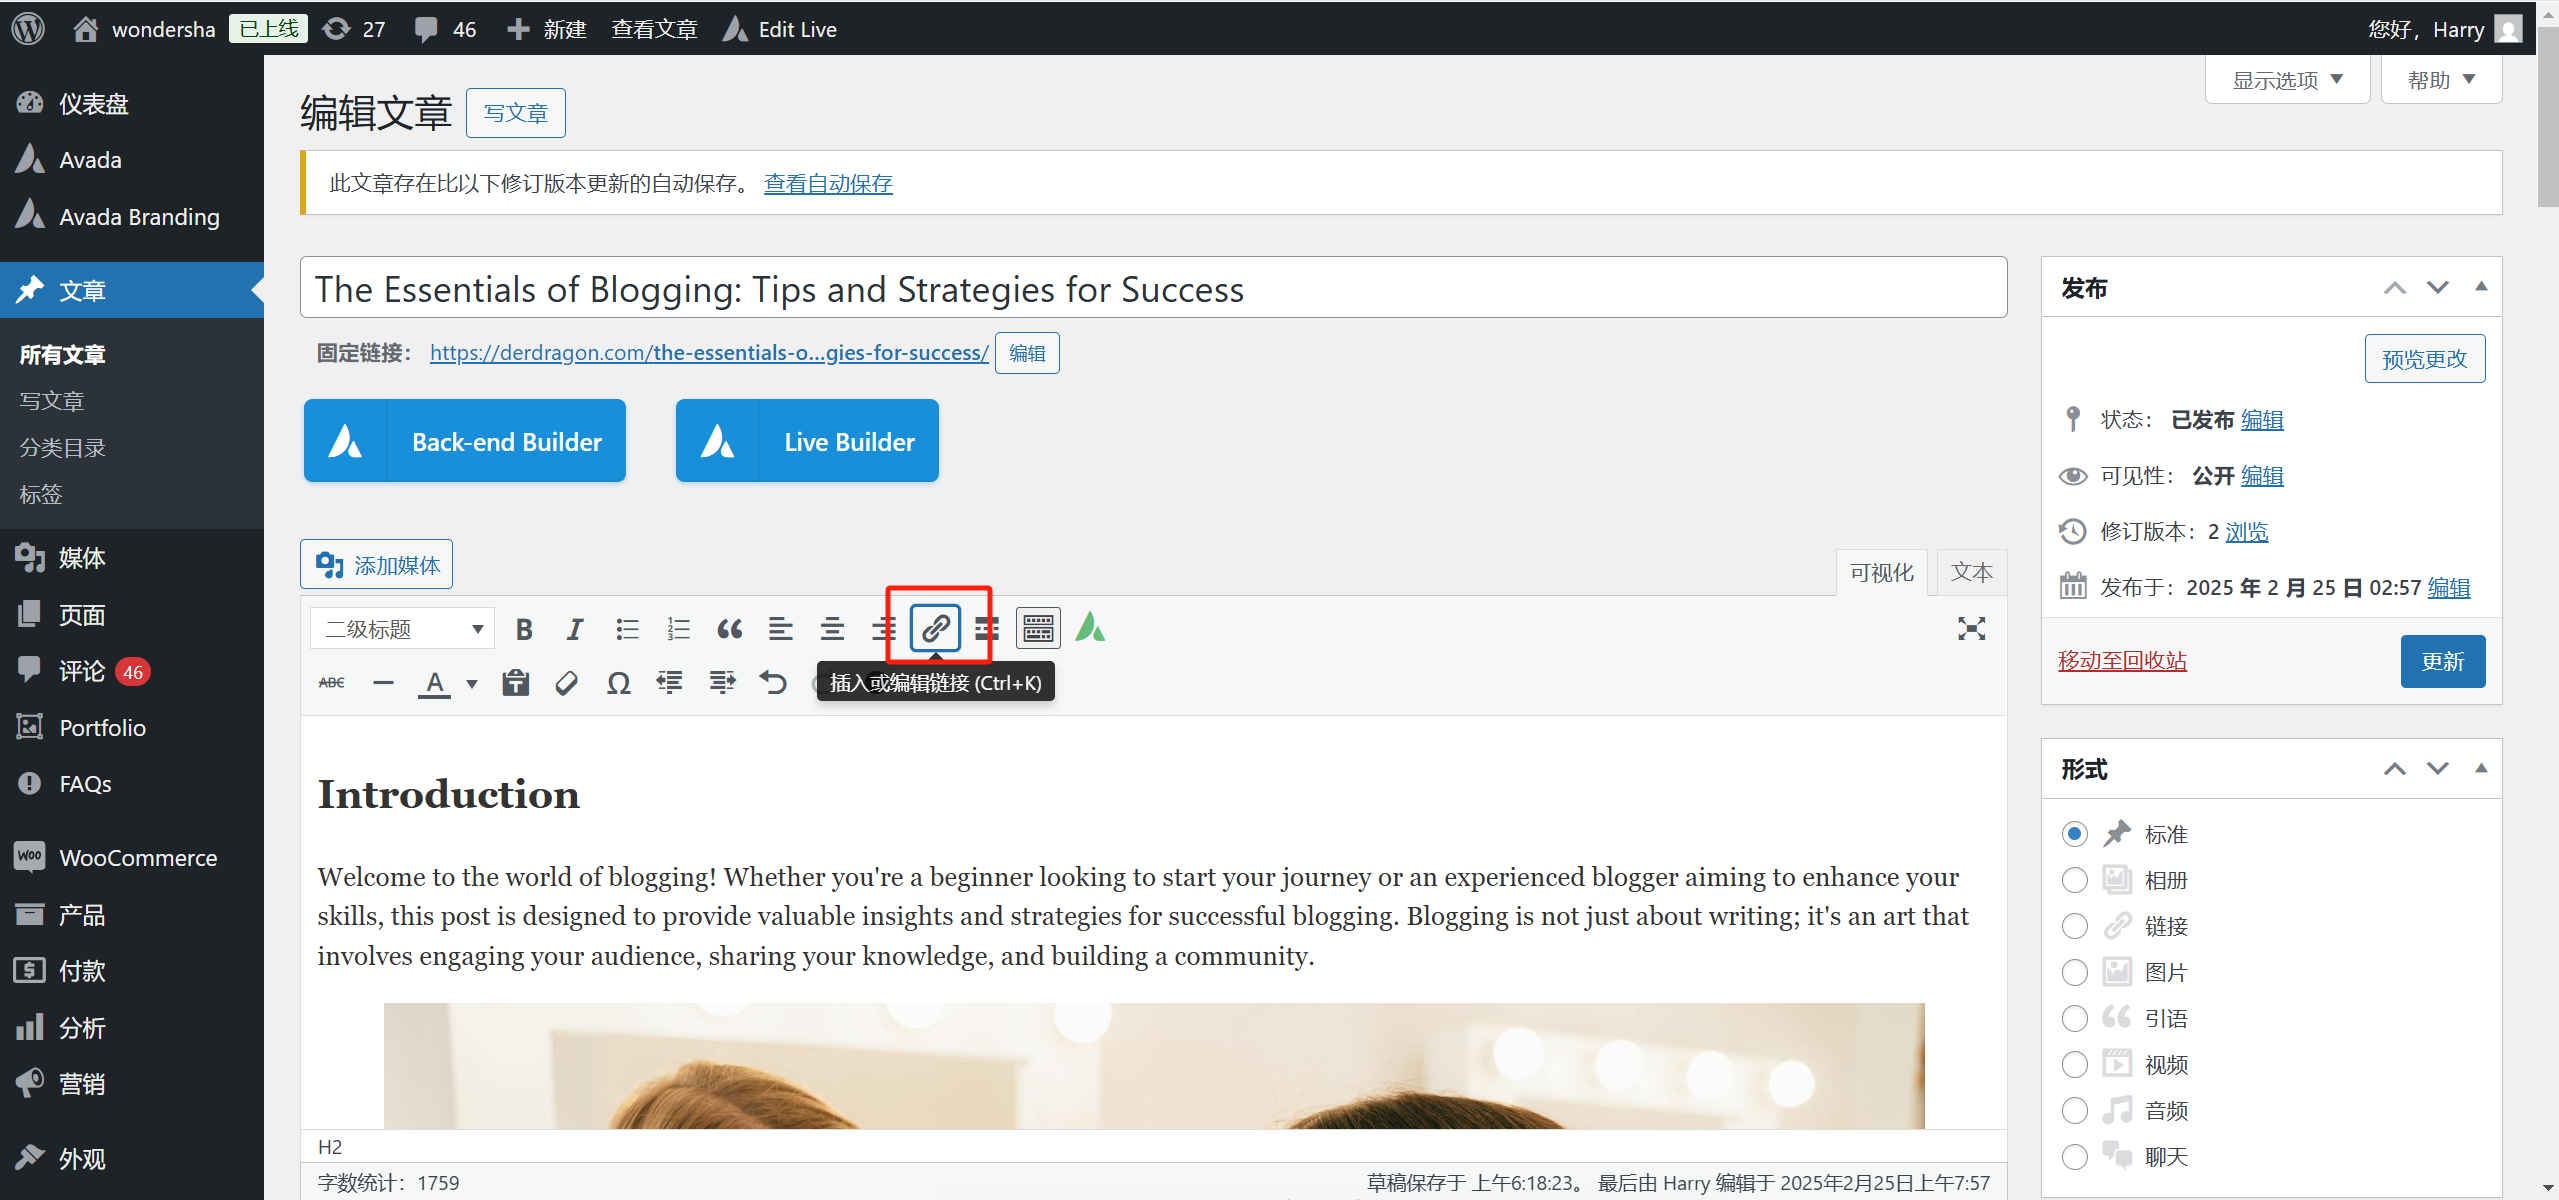Toggle bold formatting in the editor

[524, 628]
